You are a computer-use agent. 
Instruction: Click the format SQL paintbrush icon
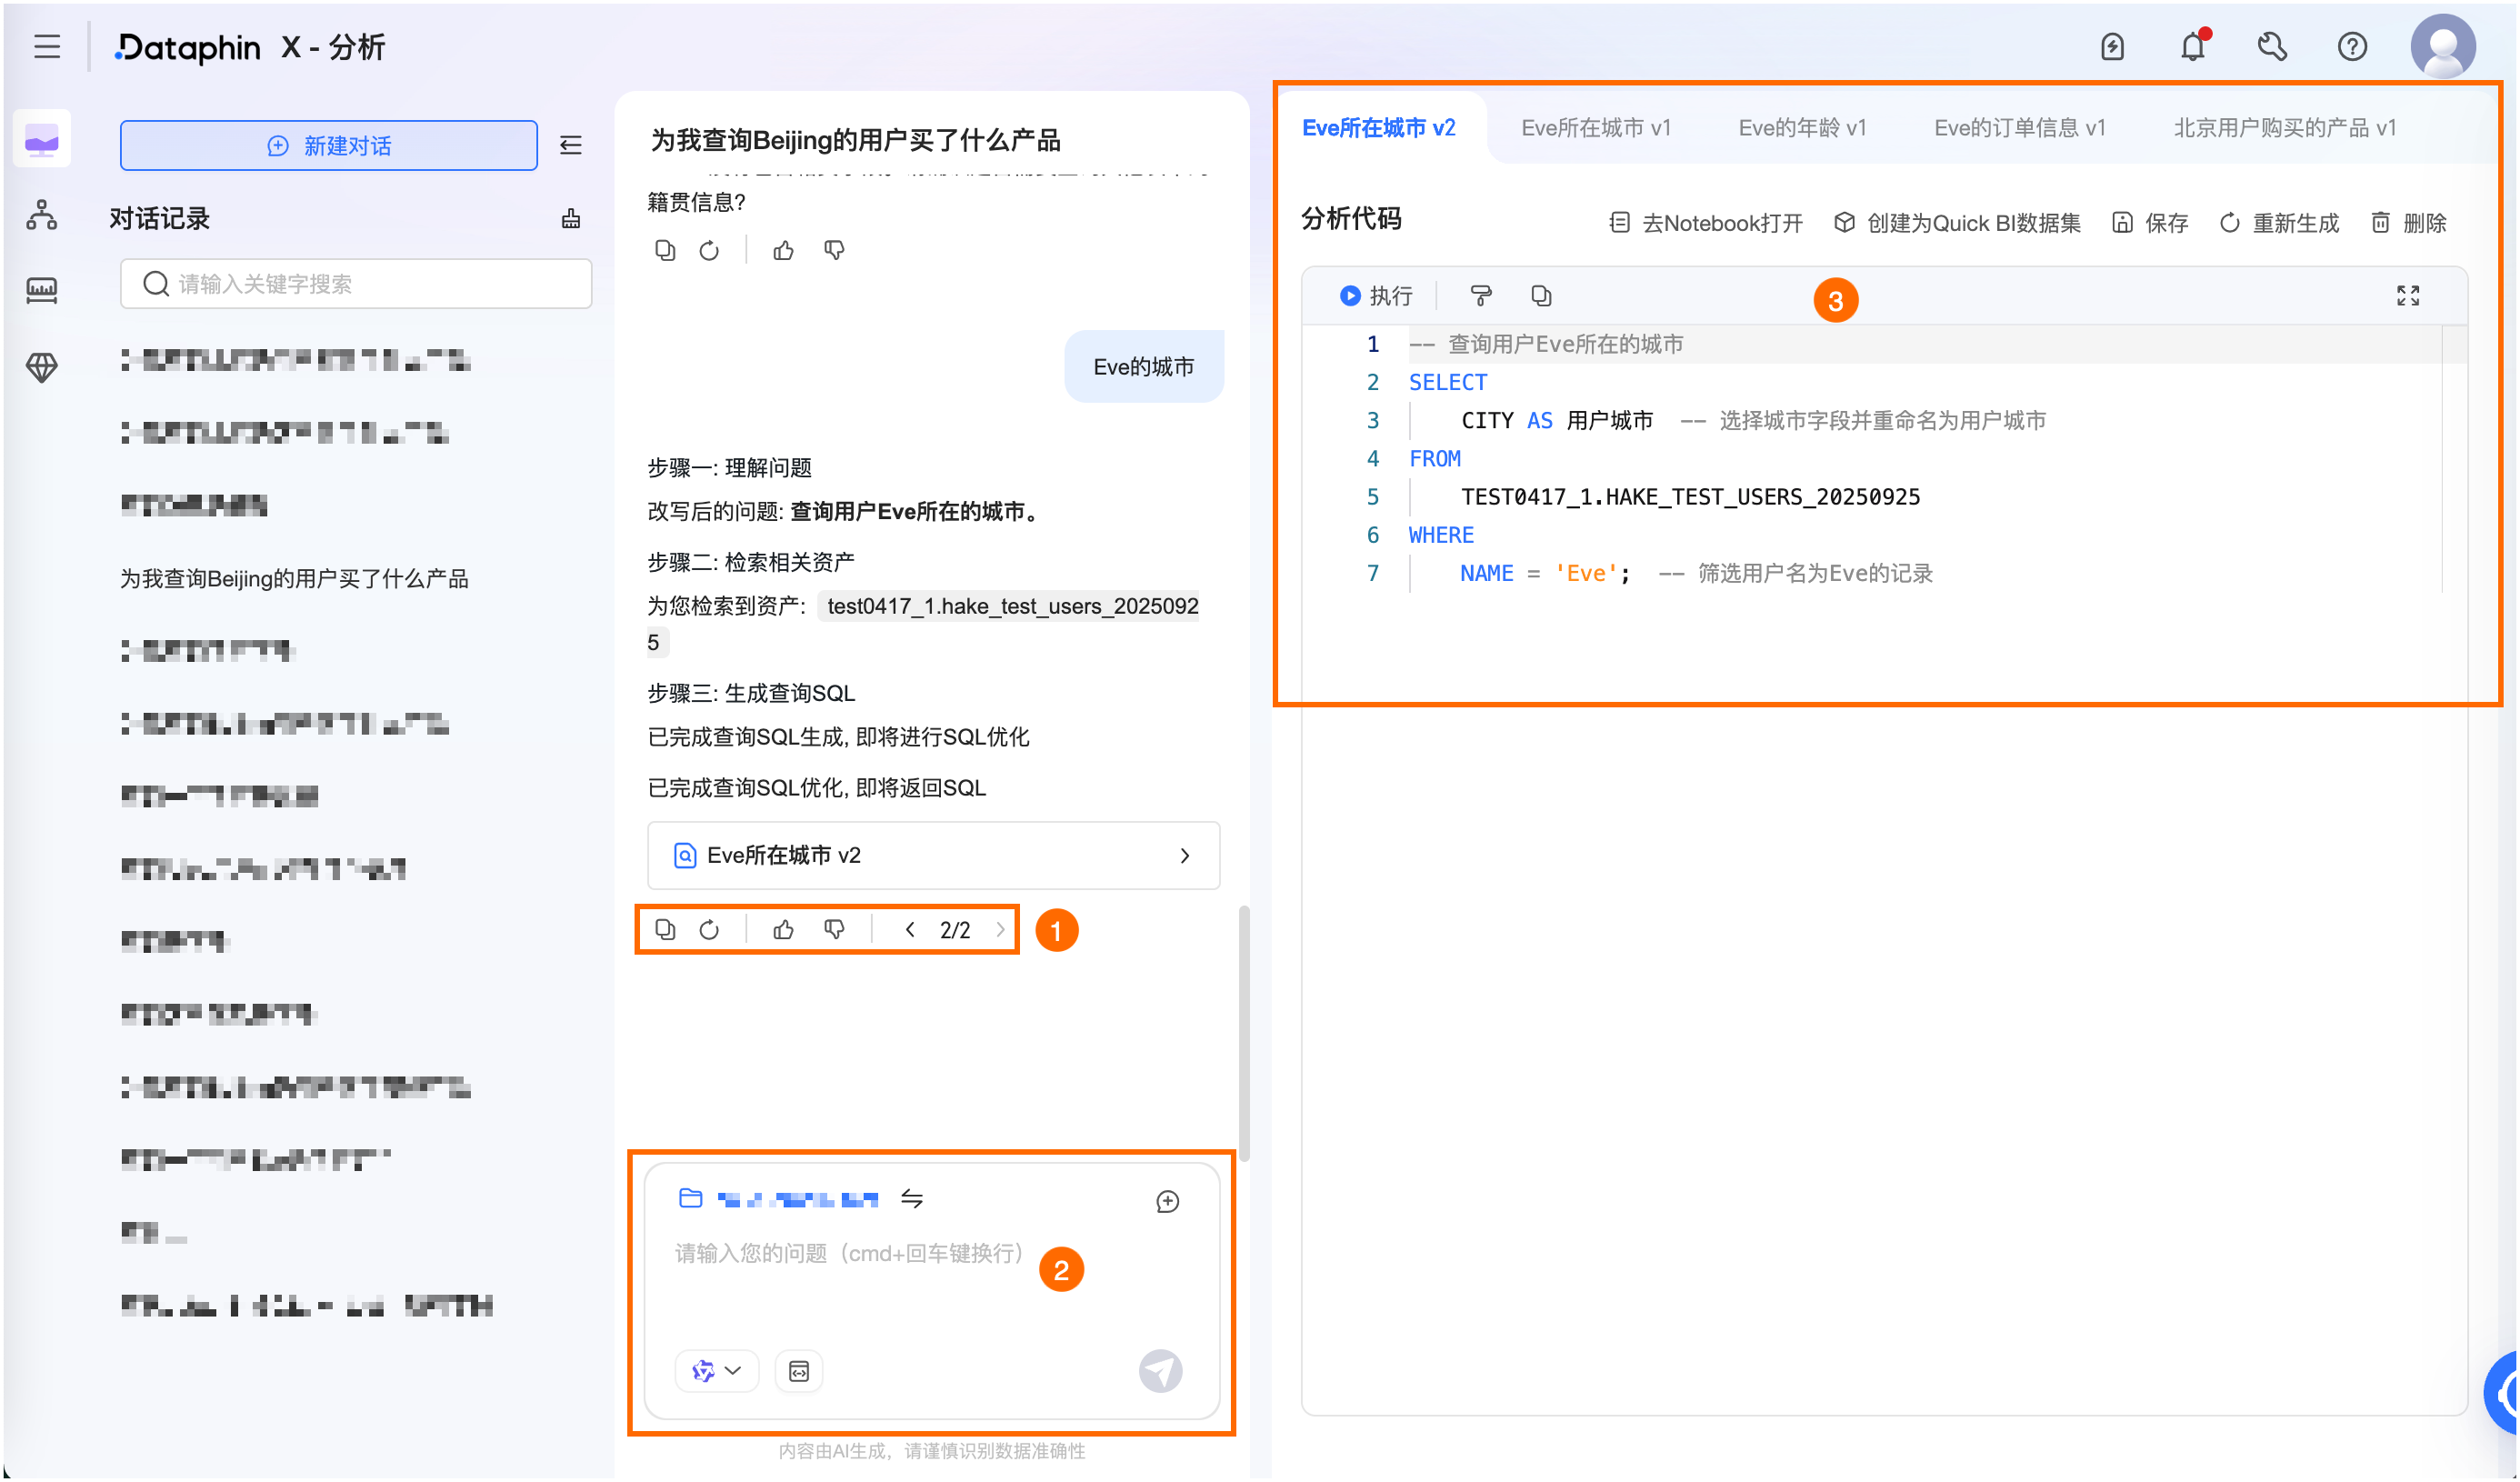pyautogui.click(x=1481, y=296)
